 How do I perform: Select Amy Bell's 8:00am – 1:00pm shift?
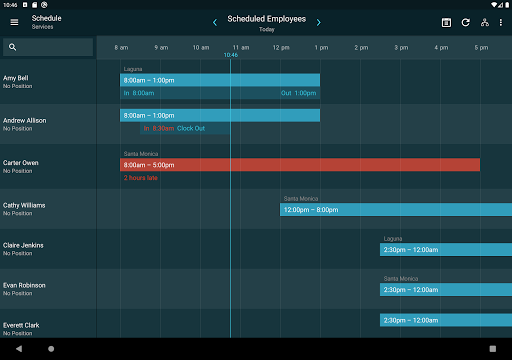coord(220,80)
